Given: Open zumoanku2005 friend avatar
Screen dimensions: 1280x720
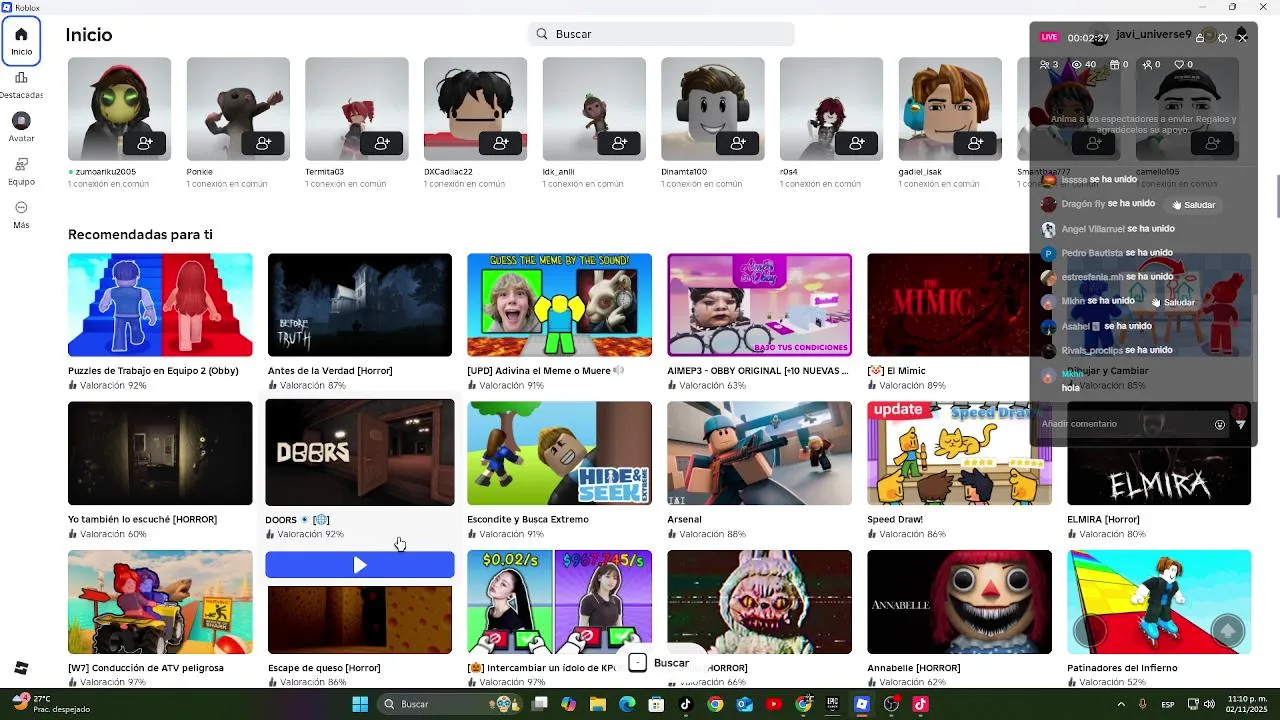Looking at the screenshot, I should pyautogui.click(x=119, y=108).
